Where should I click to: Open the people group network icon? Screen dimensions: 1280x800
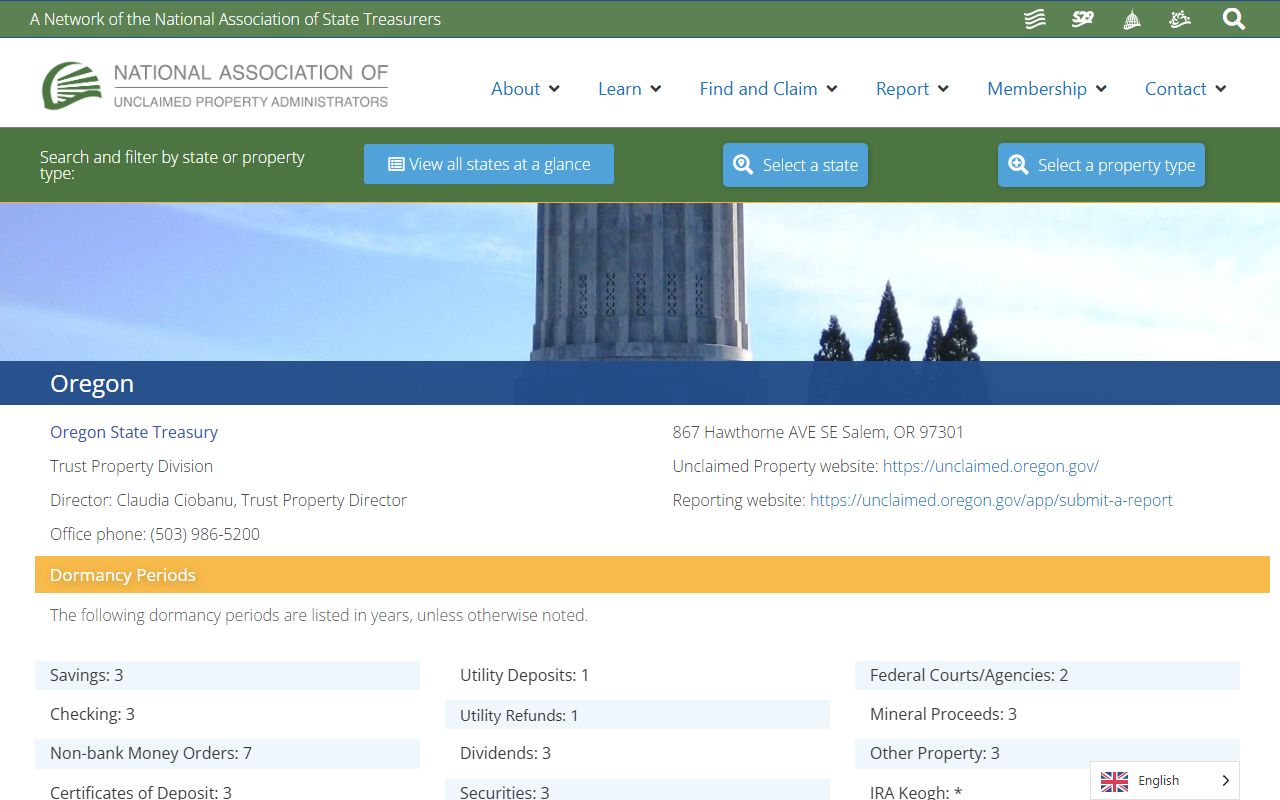[1180, 19]
